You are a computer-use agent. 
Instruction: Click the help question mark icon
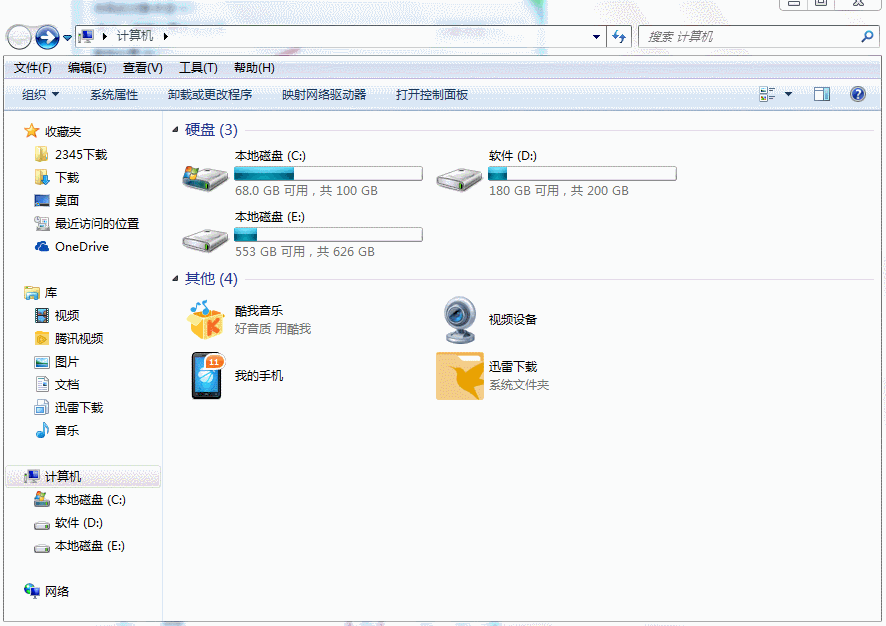[x=858, y=94]
